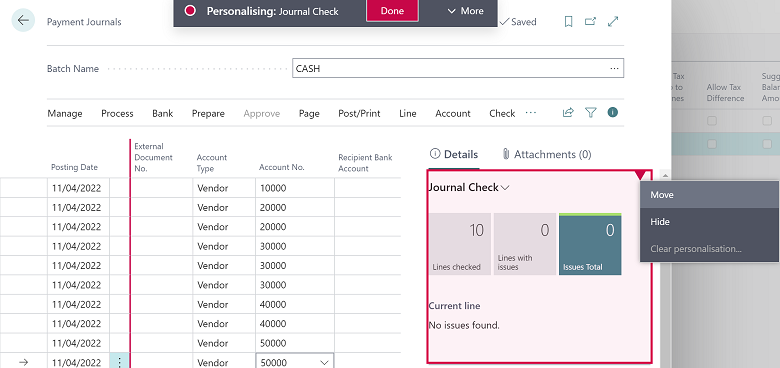Click the bookmark icon
The width and height of the screenshot is (780, 368).
568,21
